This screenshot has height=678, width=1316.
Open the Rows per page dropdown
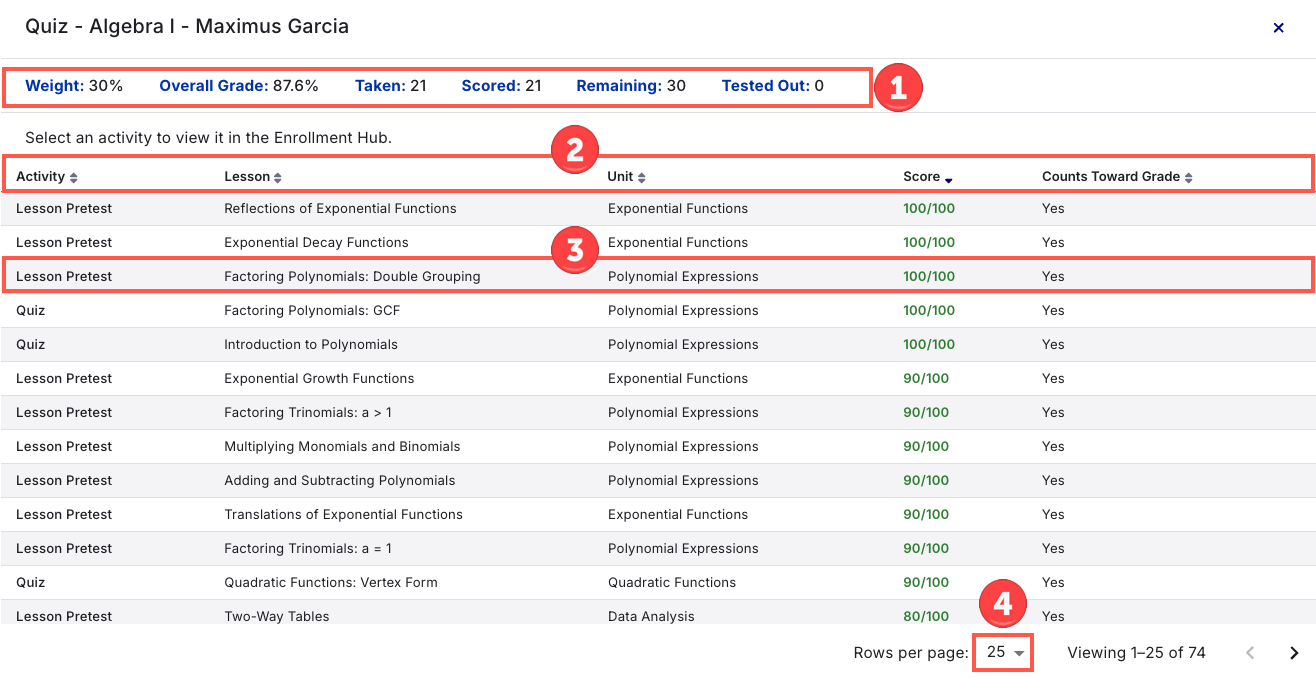[1004, 653]
